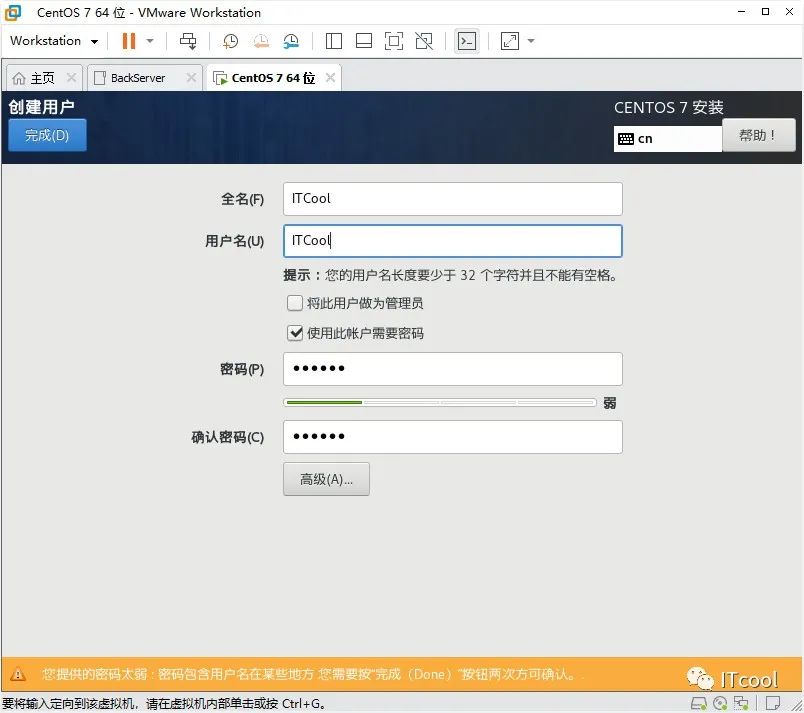Uncheck 使用此帐户需要密码 checkbox

pyautogui.click(x=295, y=333)
